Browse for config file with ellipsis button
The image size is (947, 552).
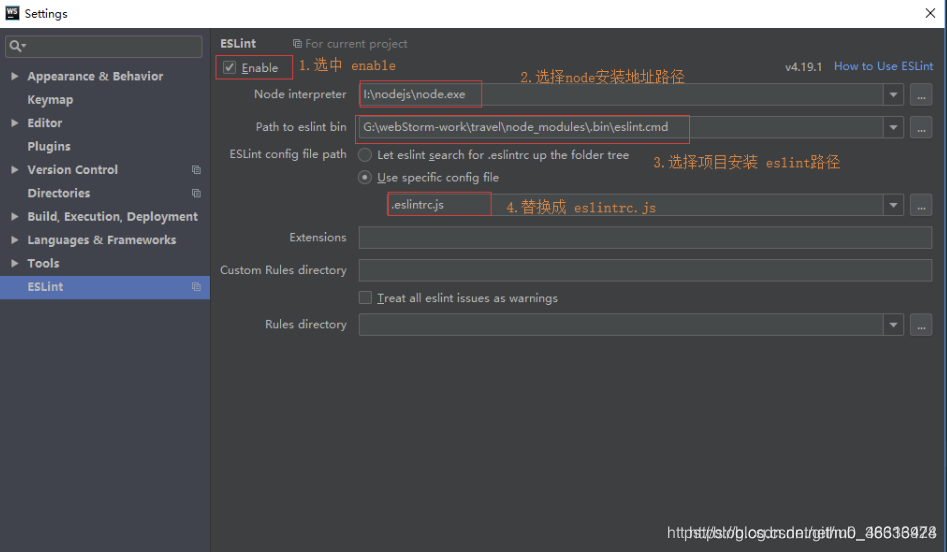tap(921, 205)
